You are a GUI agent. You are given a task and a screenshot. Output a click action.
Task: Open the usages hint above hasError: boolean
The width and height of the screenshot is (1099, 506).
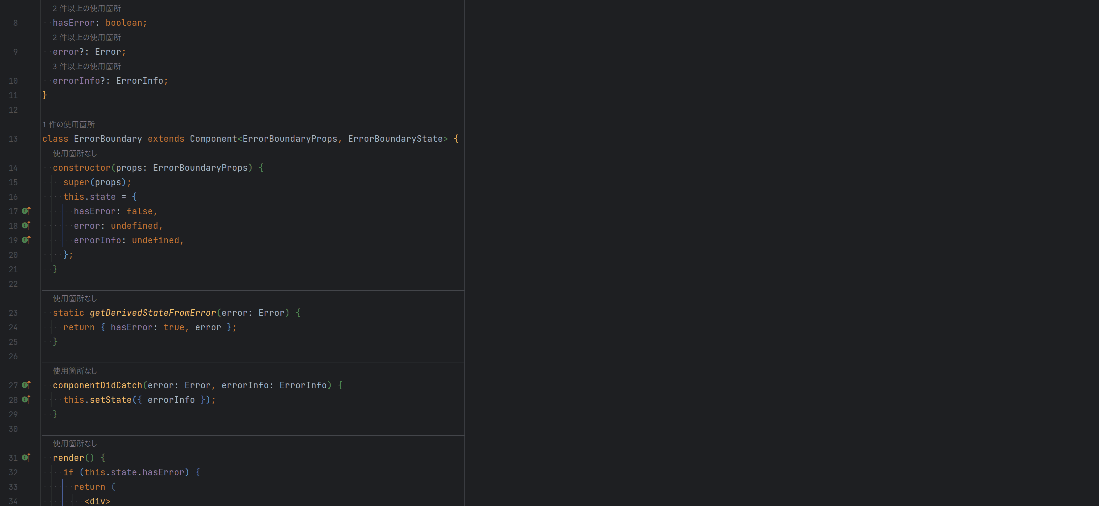(x=87, y=8)
